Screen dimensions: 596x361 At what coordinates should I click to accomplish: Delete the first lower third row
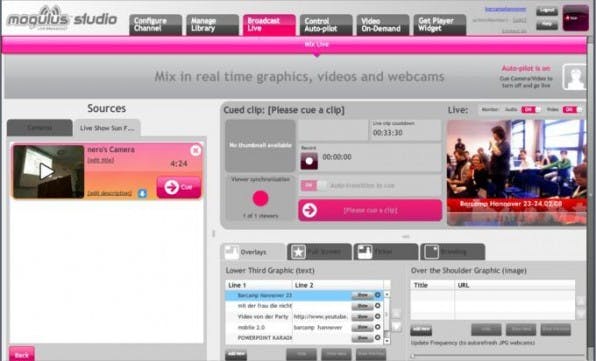click(x=377, y=295)
